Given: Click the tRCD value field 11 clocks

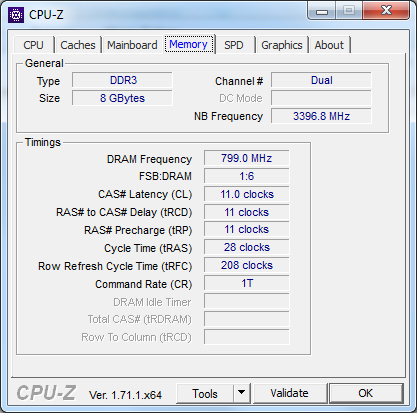Looking at the screenshot, I should coord(247,212).
